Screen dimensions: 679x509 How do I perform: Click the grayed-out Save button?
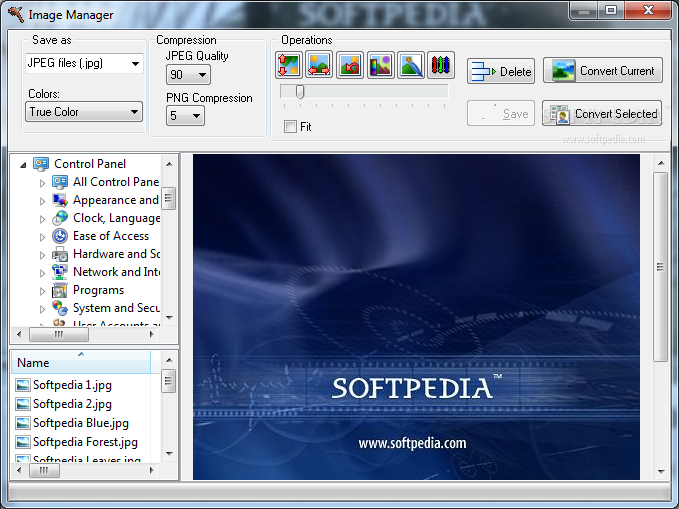pyautogui.click(x=501, y=113)
